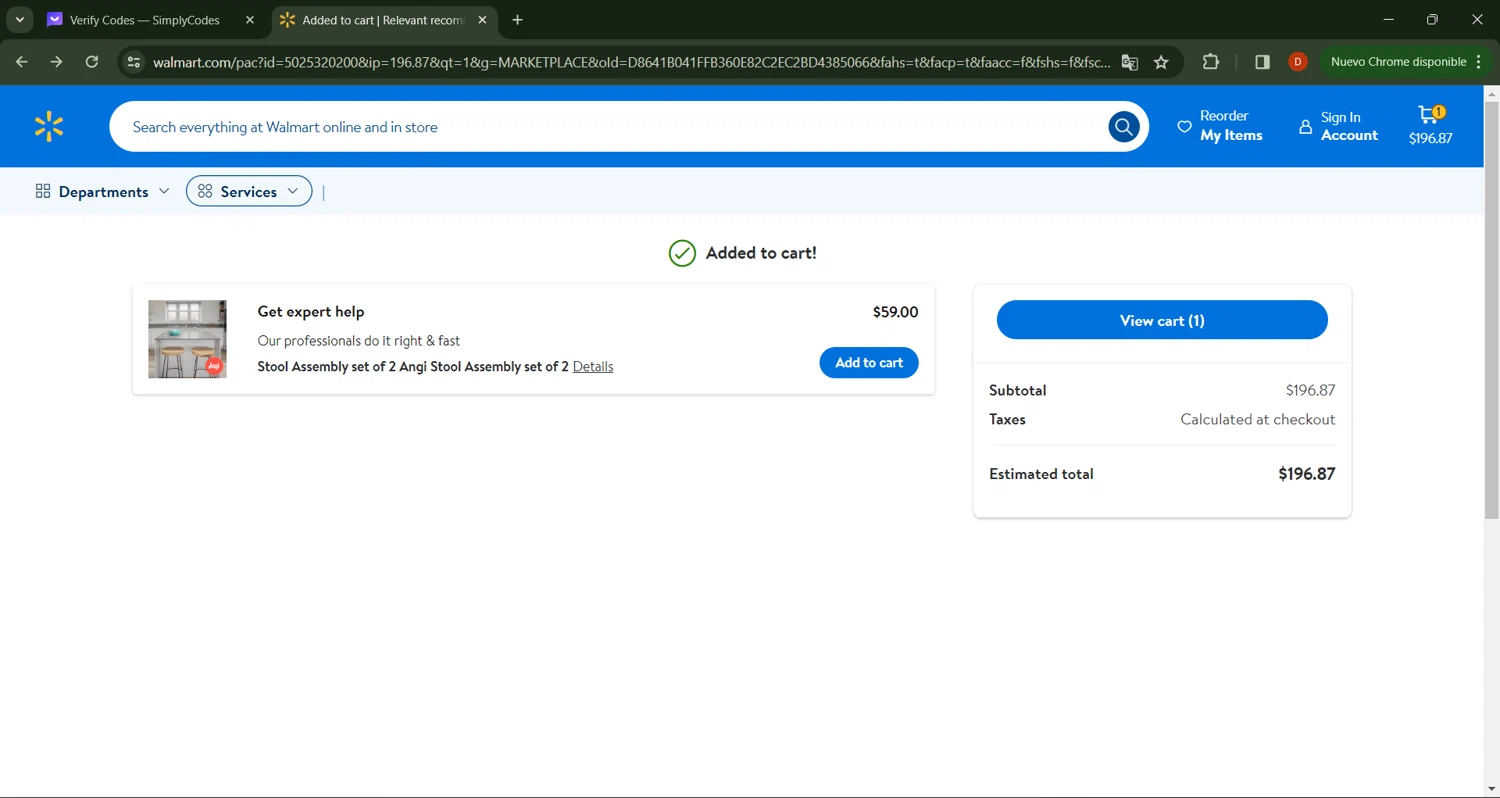Click the Added to cart! confirmation text
1500x798 pixels.
coord(761,253)
